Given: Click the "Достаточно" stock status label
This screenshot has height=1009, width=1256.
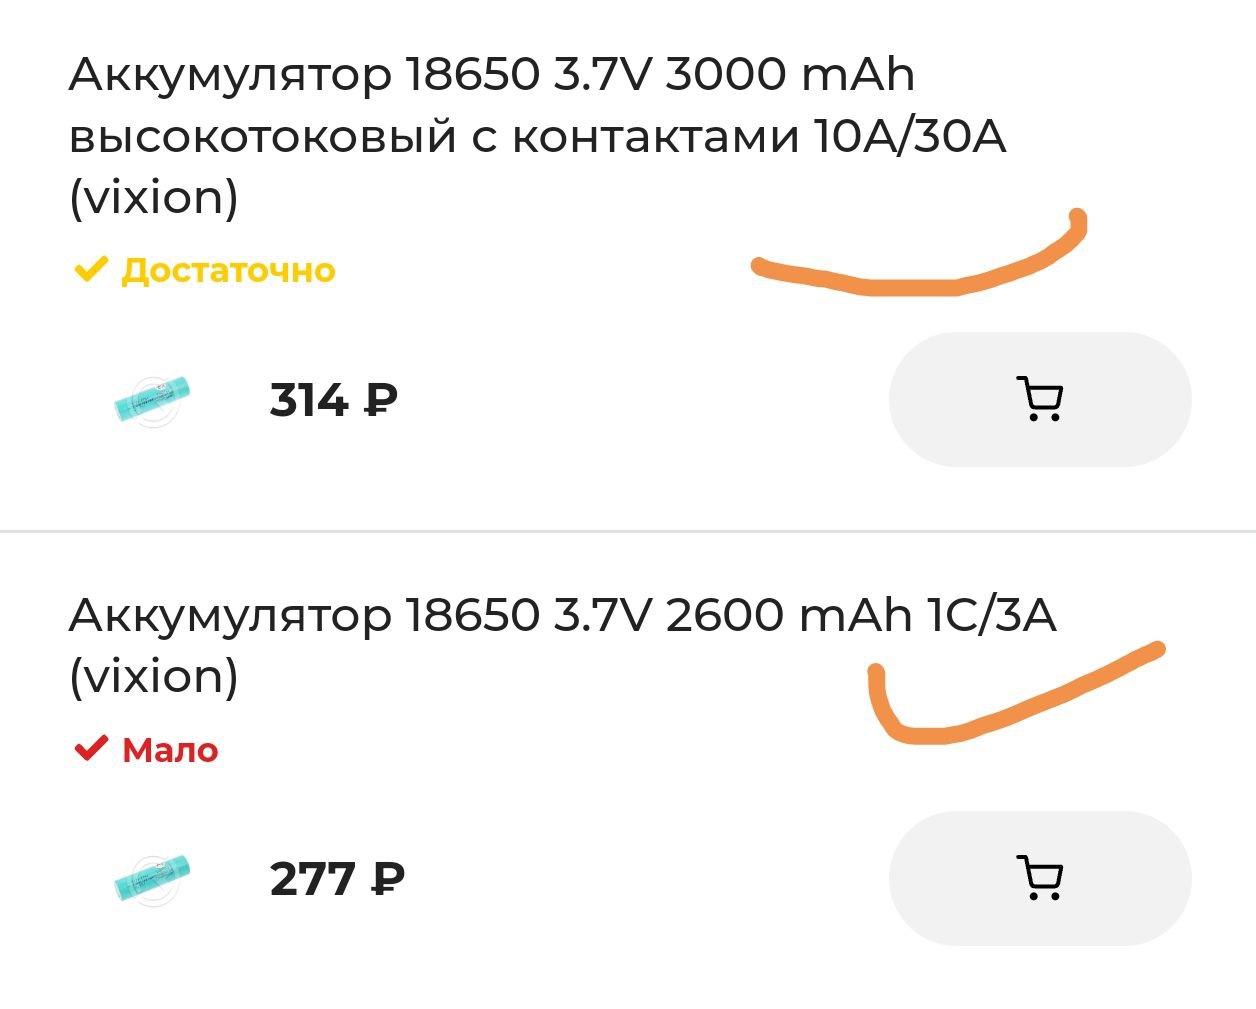Looking at the screenshot, I should tap(228, 270).
